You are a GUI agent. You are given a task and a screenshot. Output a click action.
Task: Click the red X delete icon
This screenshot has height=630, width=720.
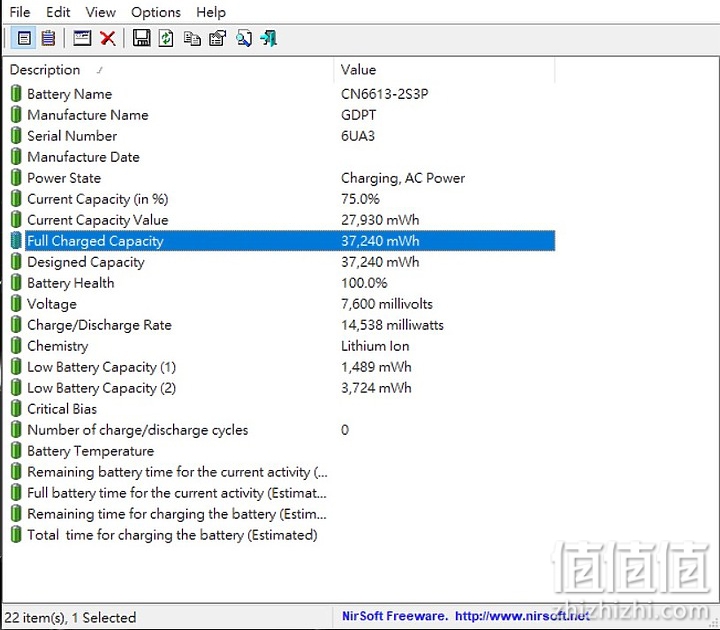click(x=108, y=38)
